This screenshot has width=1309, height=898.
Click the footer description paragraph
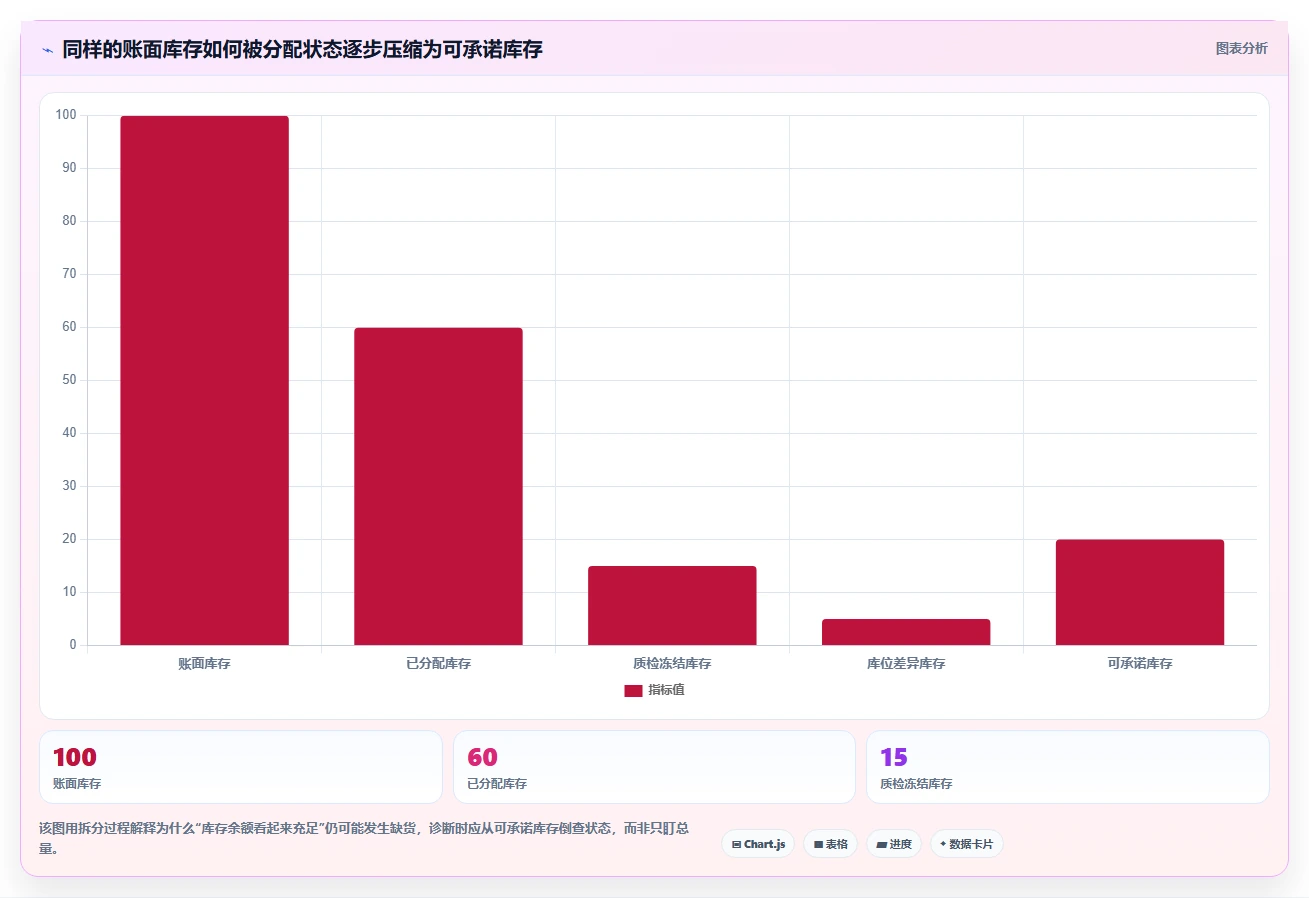[x=366, y=838]
